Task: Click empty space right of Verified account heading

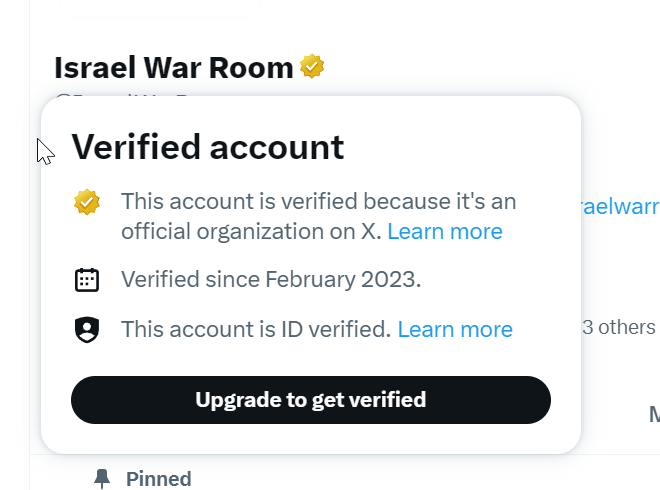Action: tap(460, 147)
